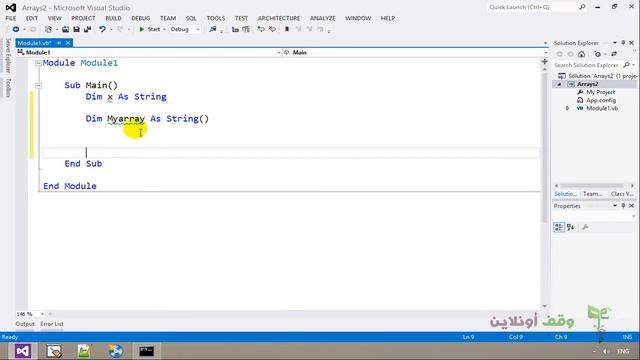The height and width of the screenshot is (360, 640).
Task: Toggle auto-hide pin on Properties panel
Action: click(623, 206)
